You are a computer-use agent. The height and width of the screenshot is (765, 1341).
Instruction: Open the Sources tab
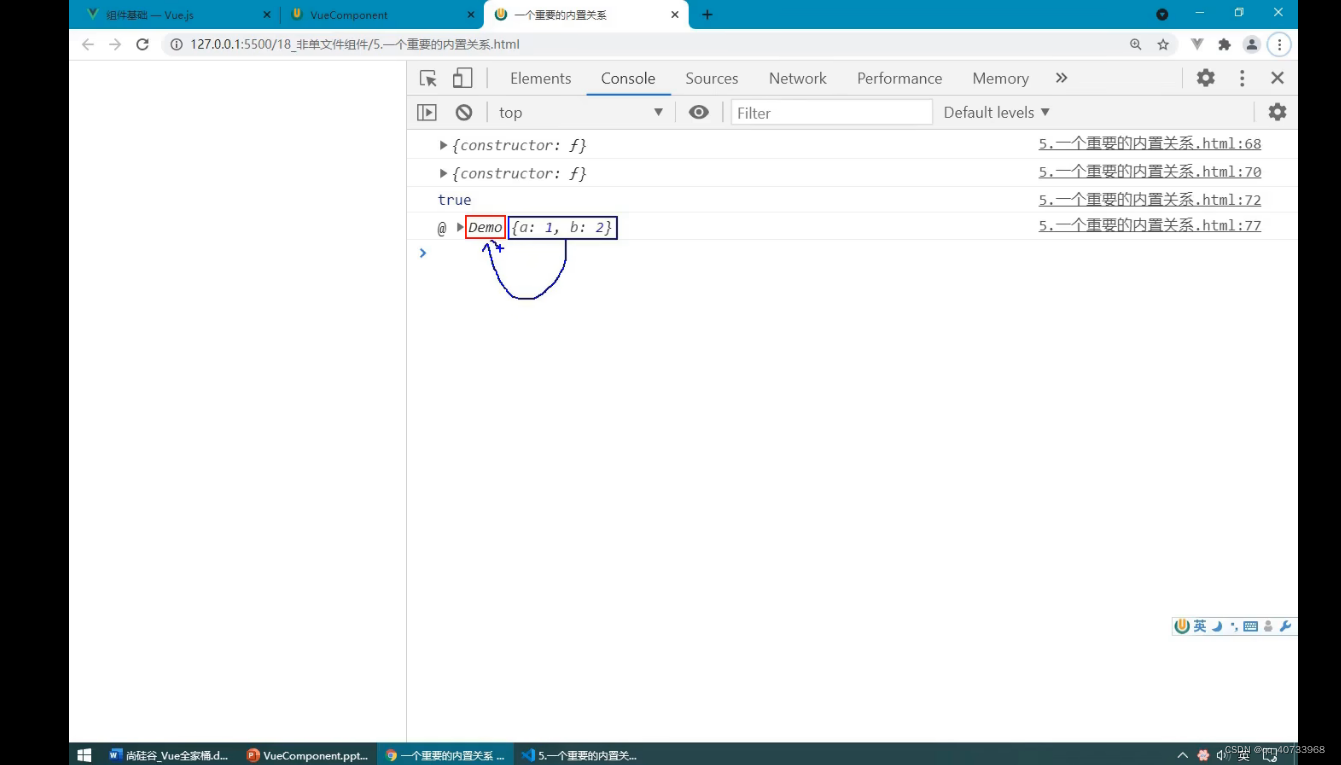coord(711,78)
